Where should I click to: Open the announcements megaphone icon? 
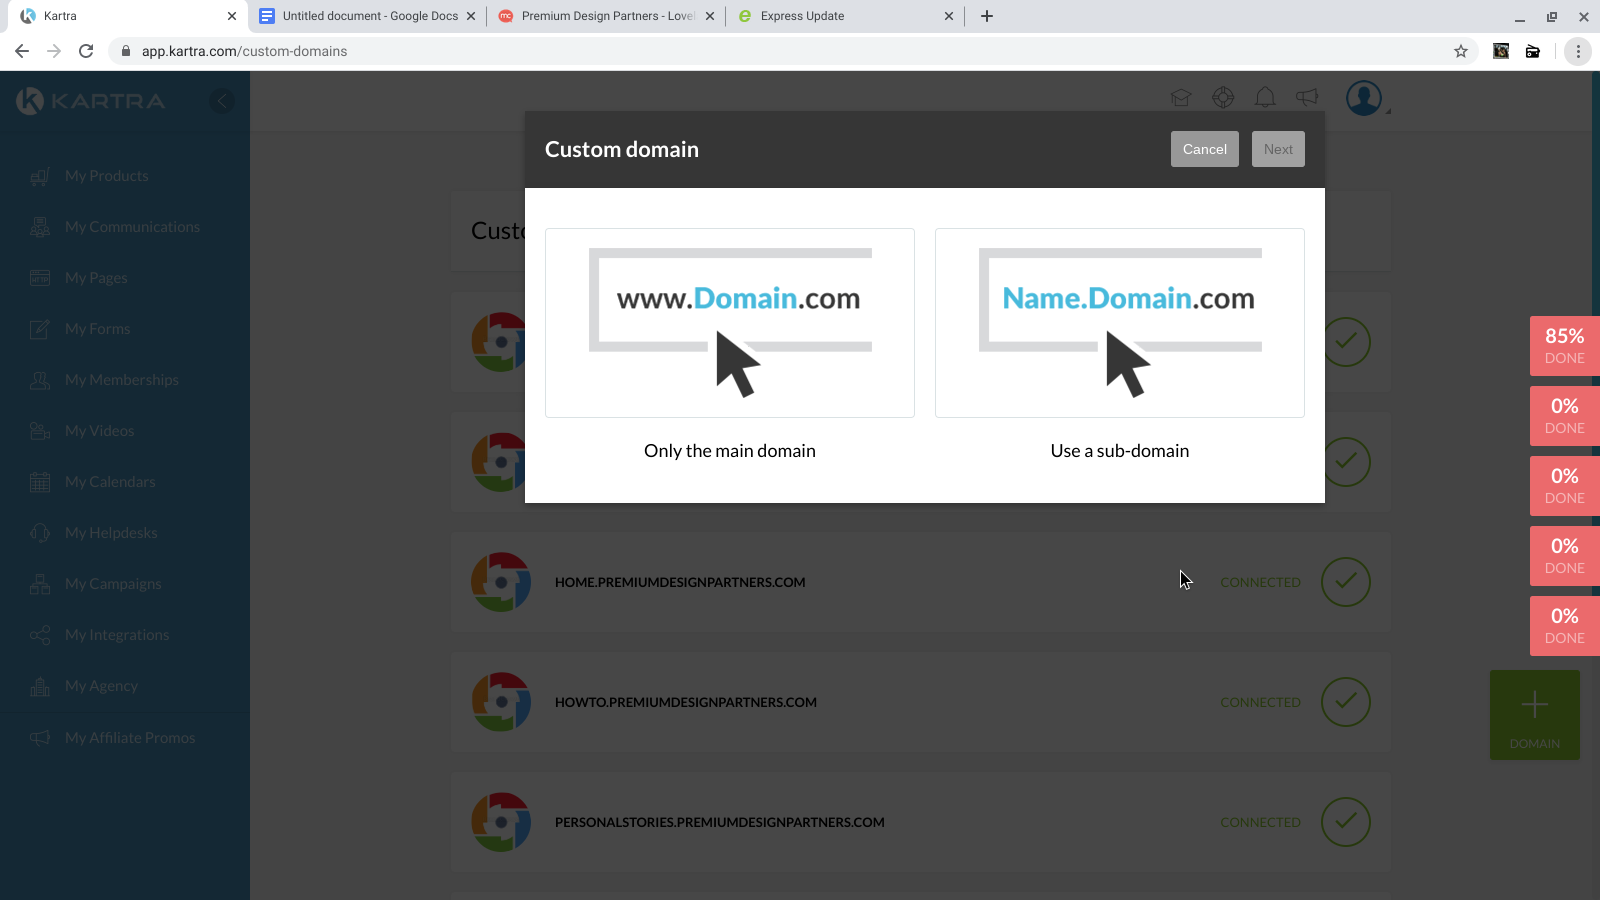pyautogui.click(x=1307, y=97)
